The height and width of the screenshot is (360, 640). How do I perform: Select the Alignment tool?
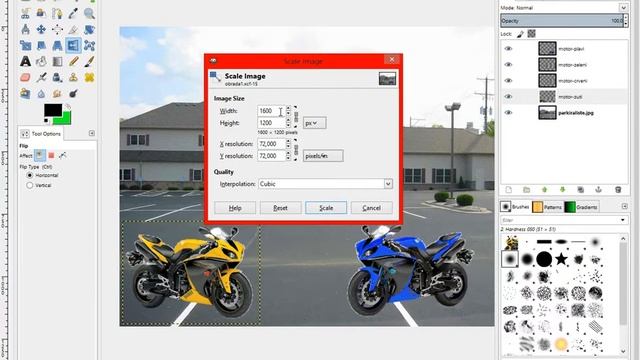[57, 29]
